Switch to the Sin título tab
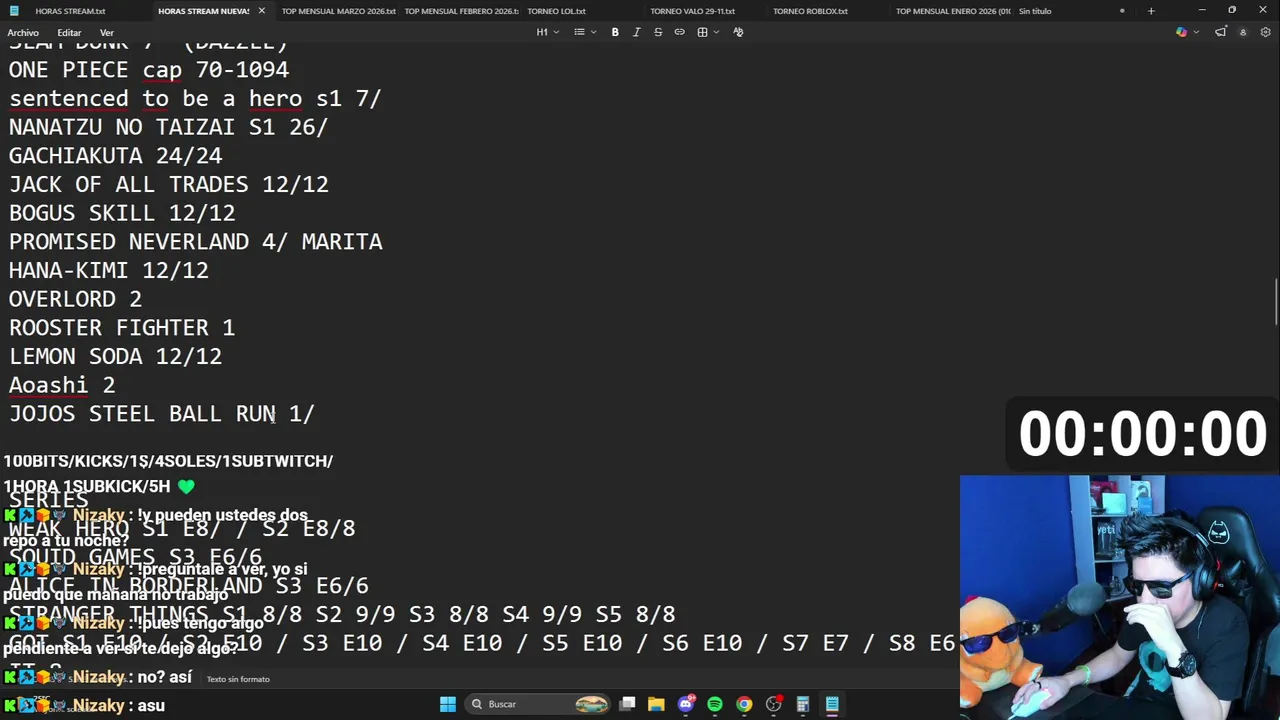The image size is (1280, 720). 1035,11
